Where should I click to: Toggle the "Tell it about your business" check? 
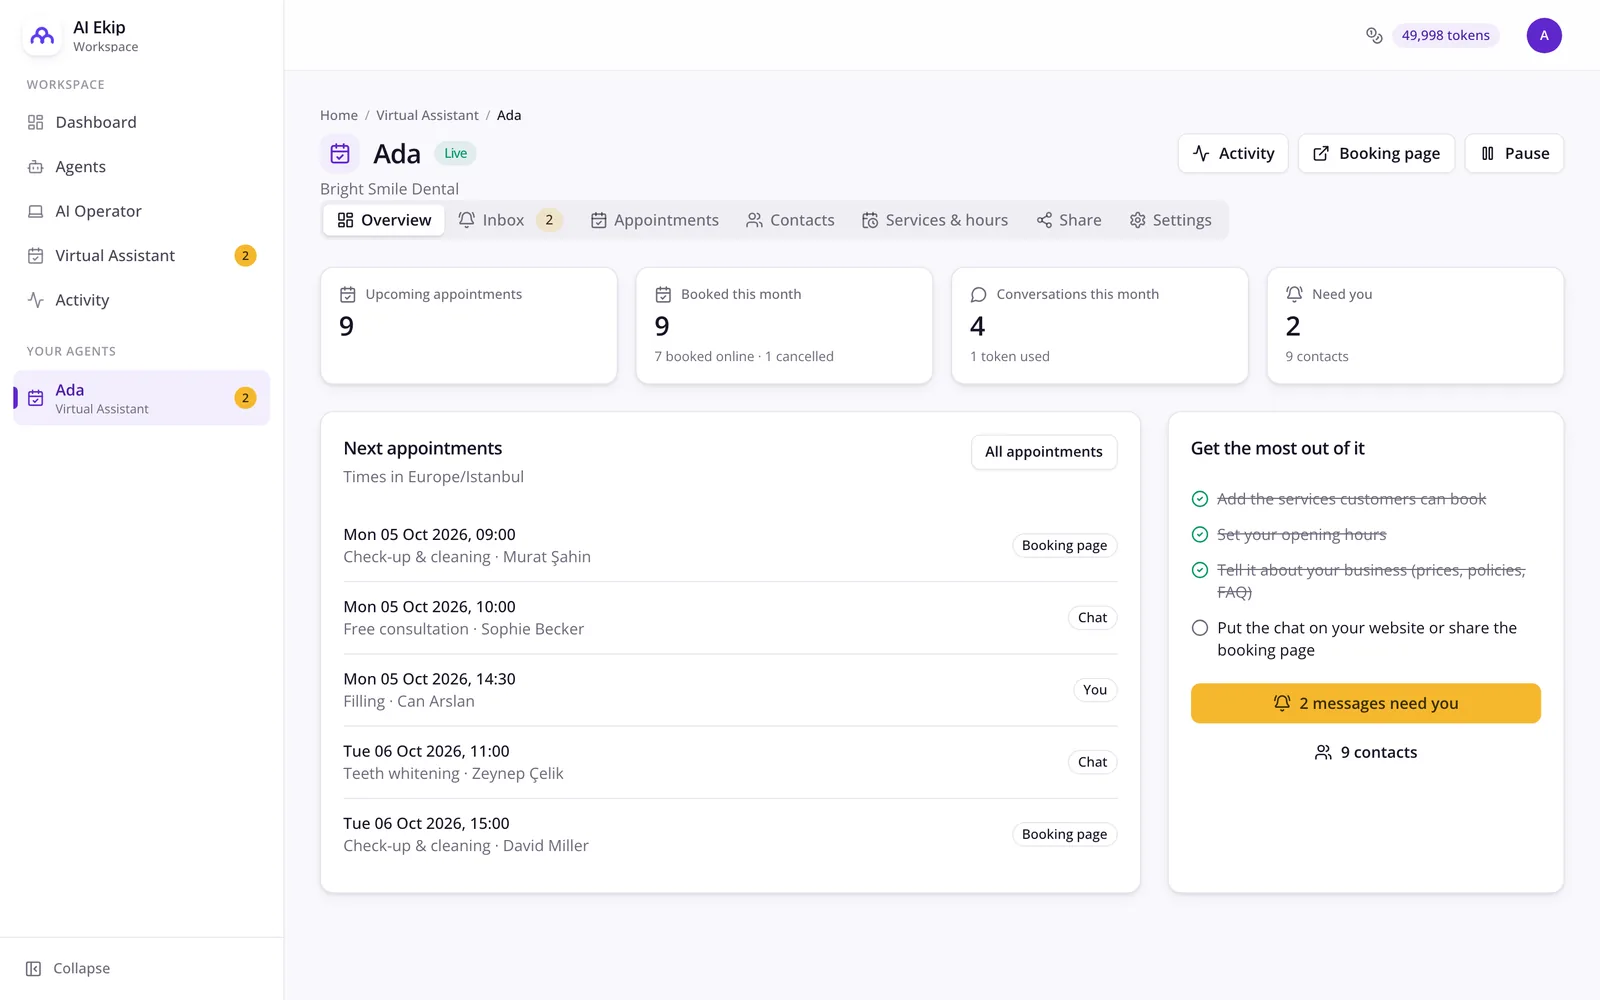click(x=1200, y=570)
